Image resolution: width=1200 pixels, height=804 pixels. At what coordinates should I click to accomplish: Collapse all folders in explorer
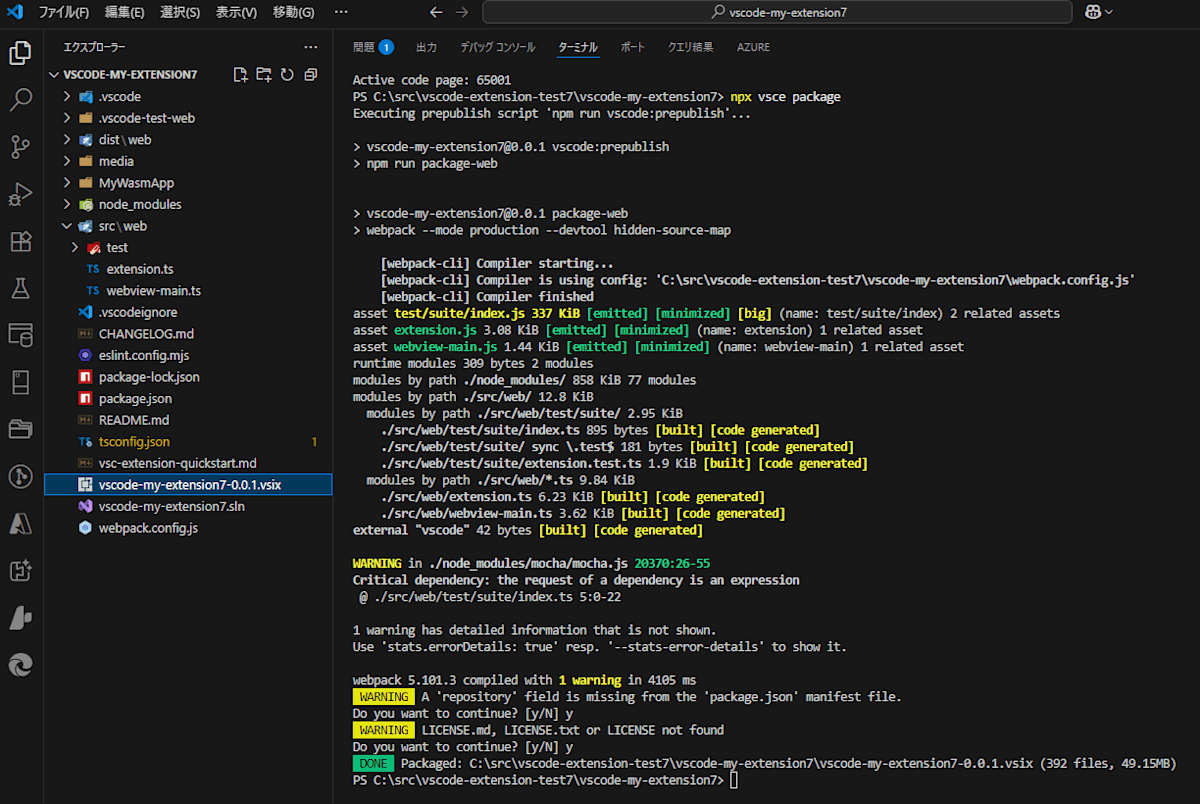[x=310, y=75]
